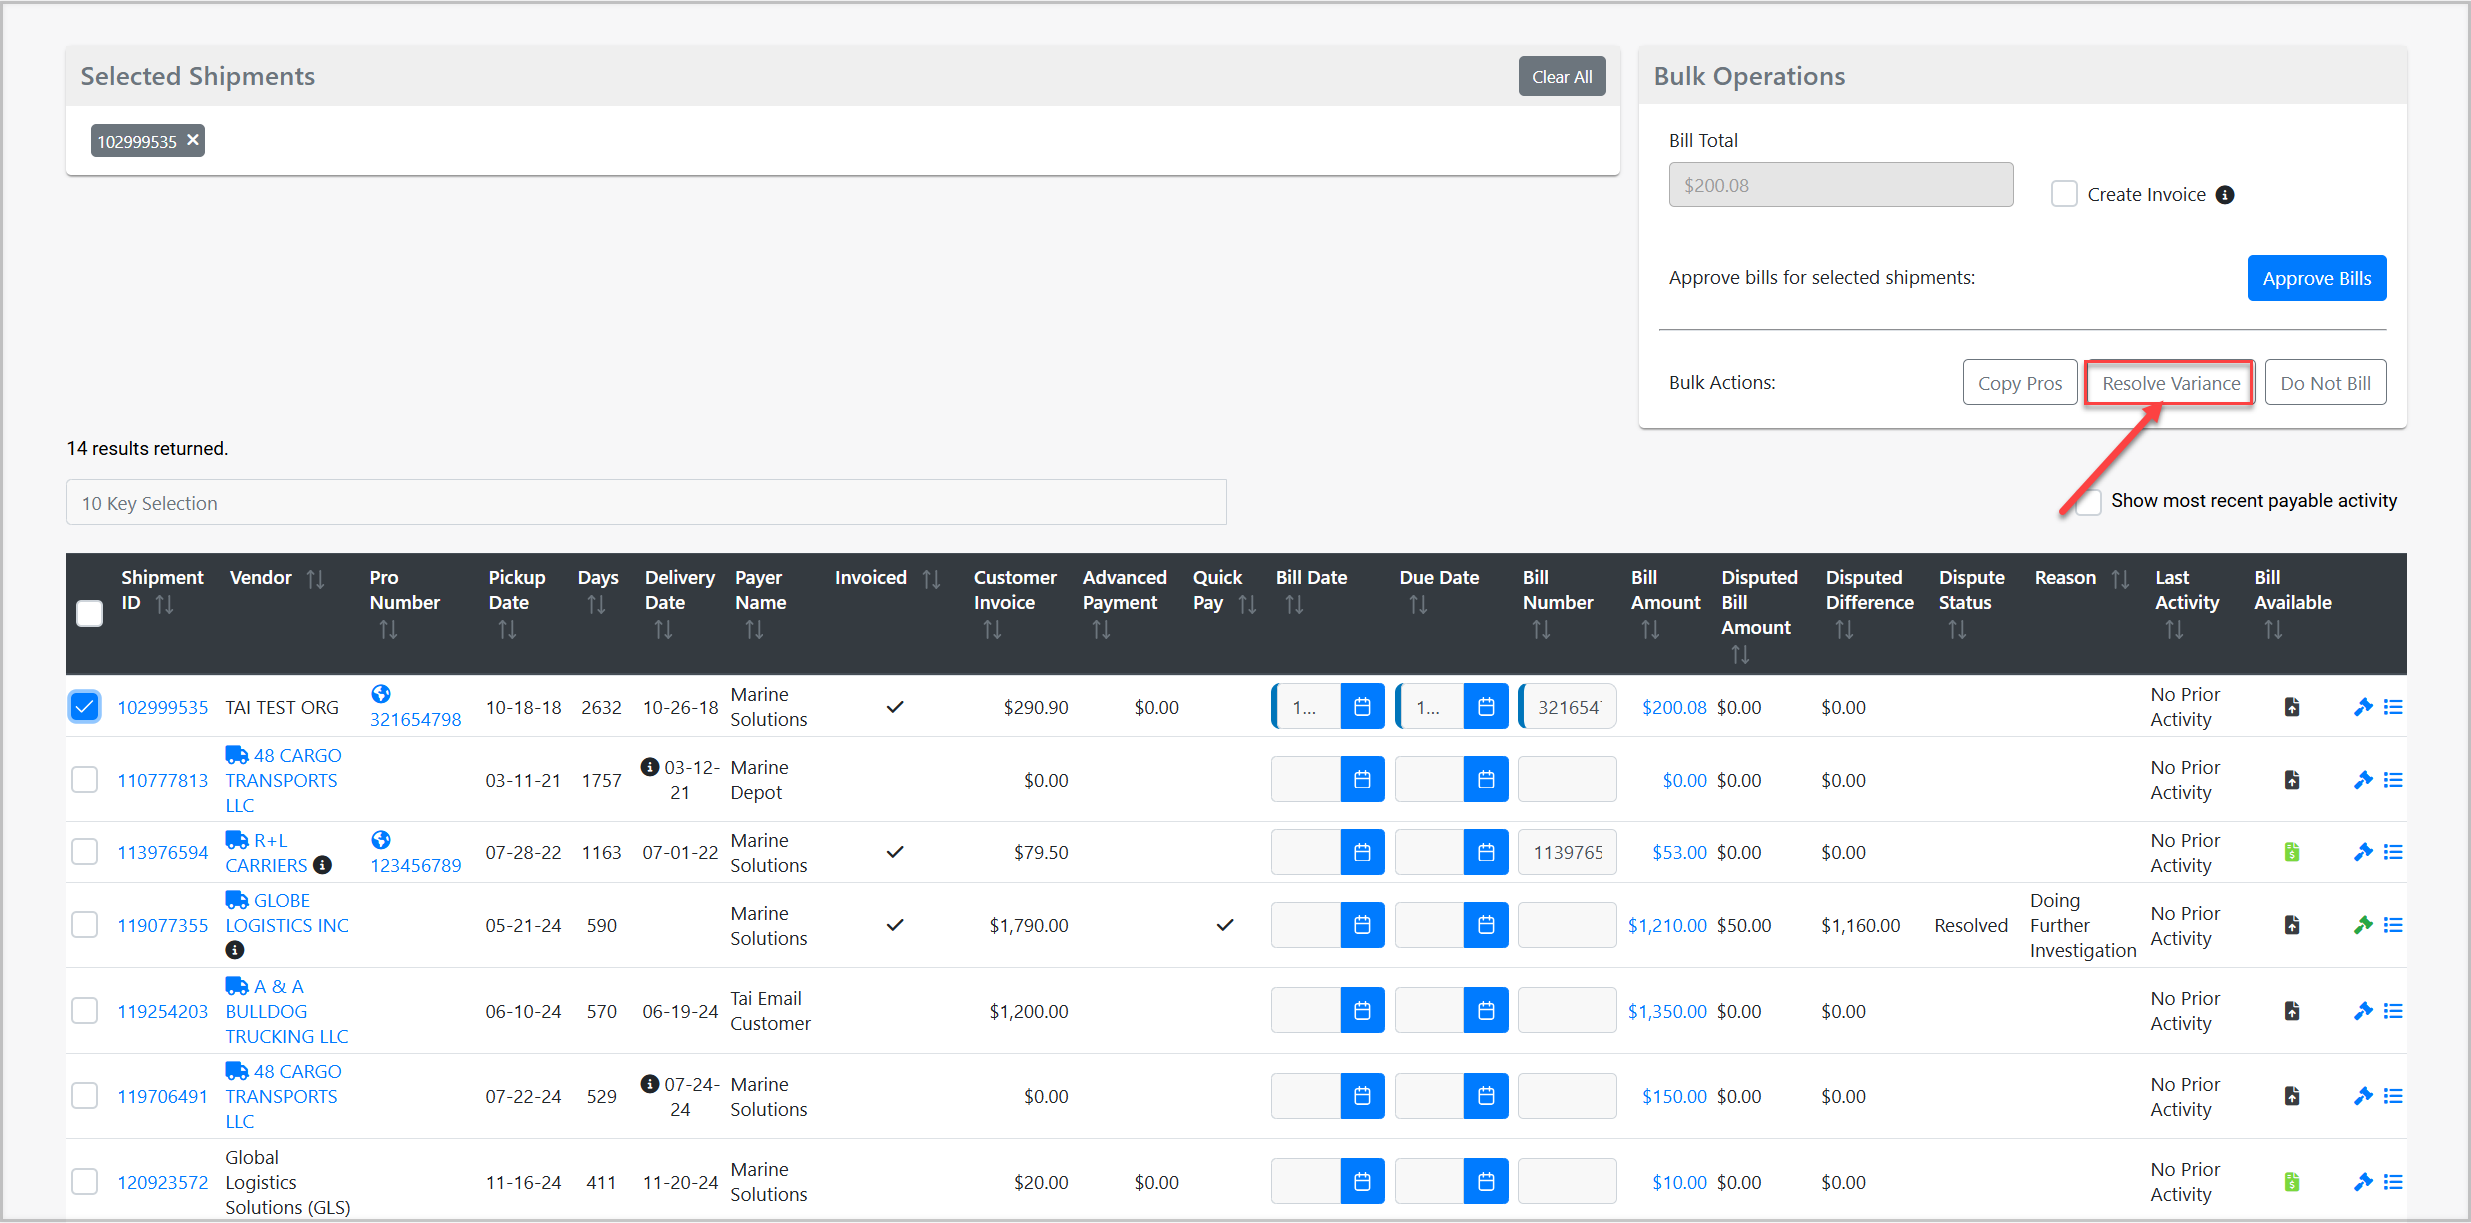This screenshot has width=2471, height=1223.
Task: Check Show most recent payable activity
Action: (x=2088, y=501)
